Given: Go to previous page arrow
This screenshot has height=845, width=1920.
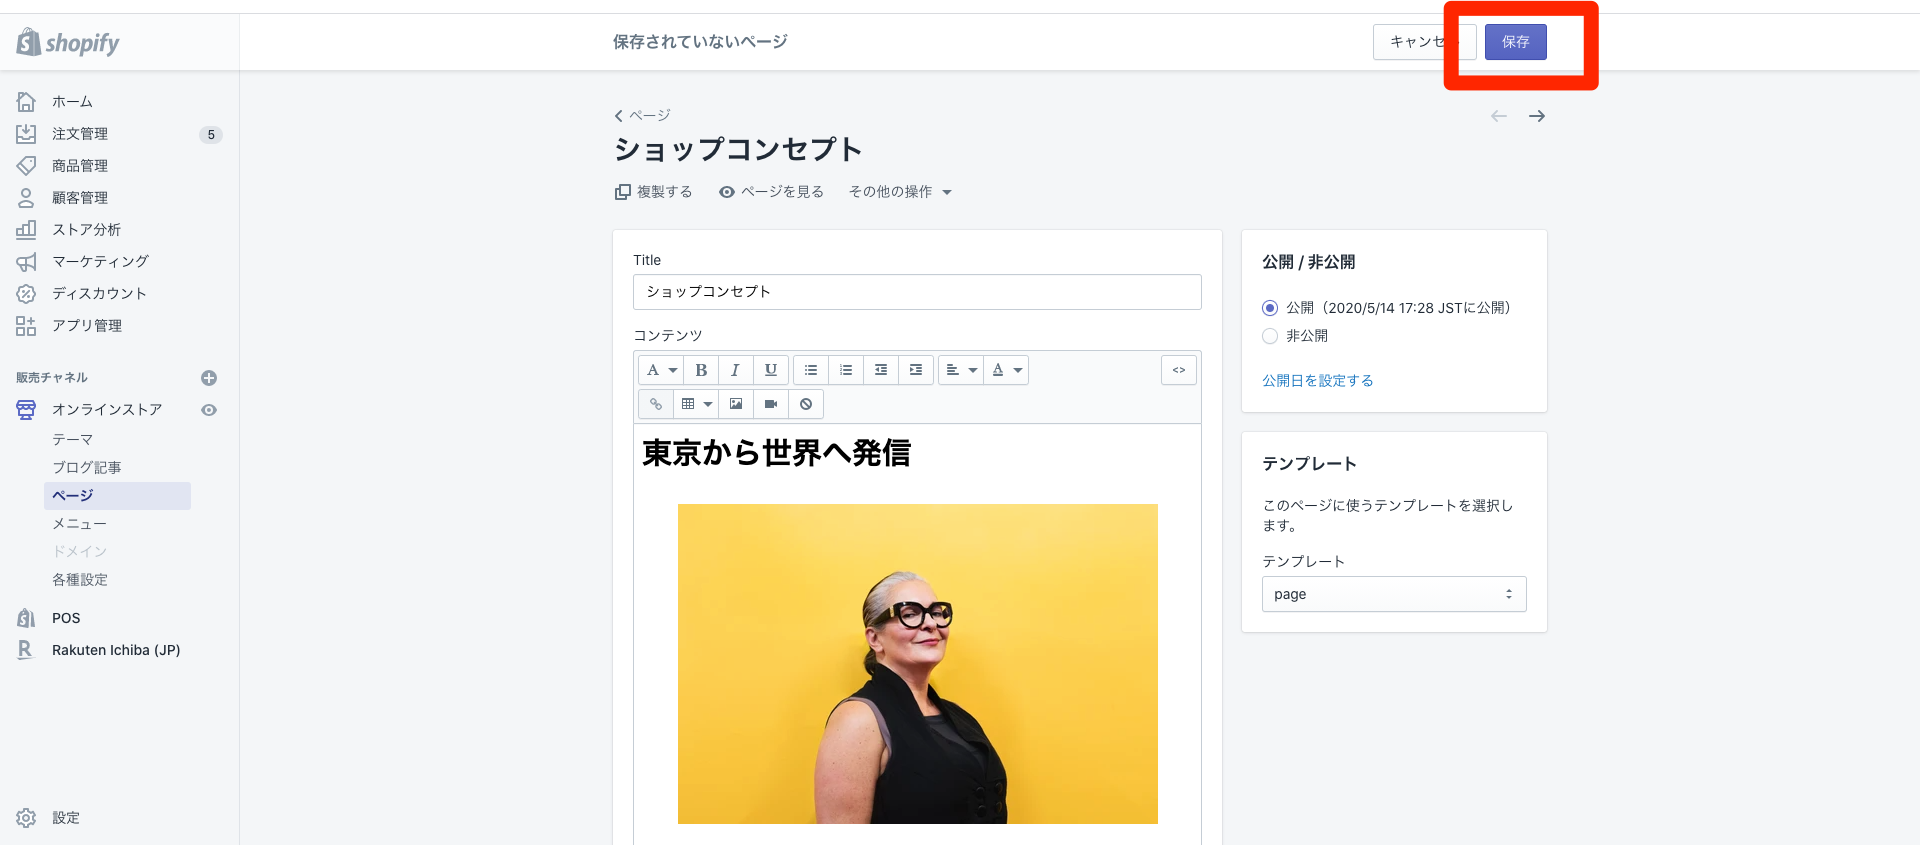Looking at the screenshot, I should point(1499,116).
